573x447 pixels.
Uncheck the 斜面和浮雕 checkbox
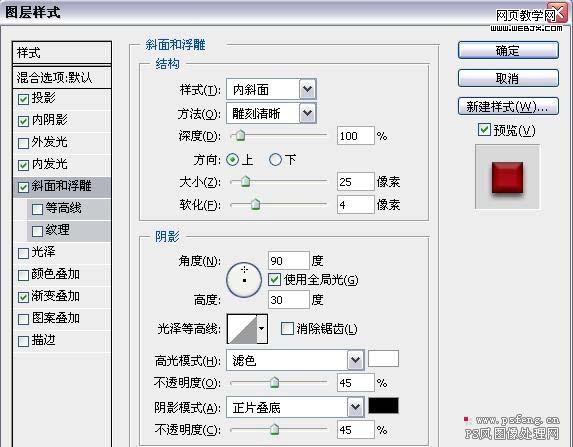(x=23, y=187)
